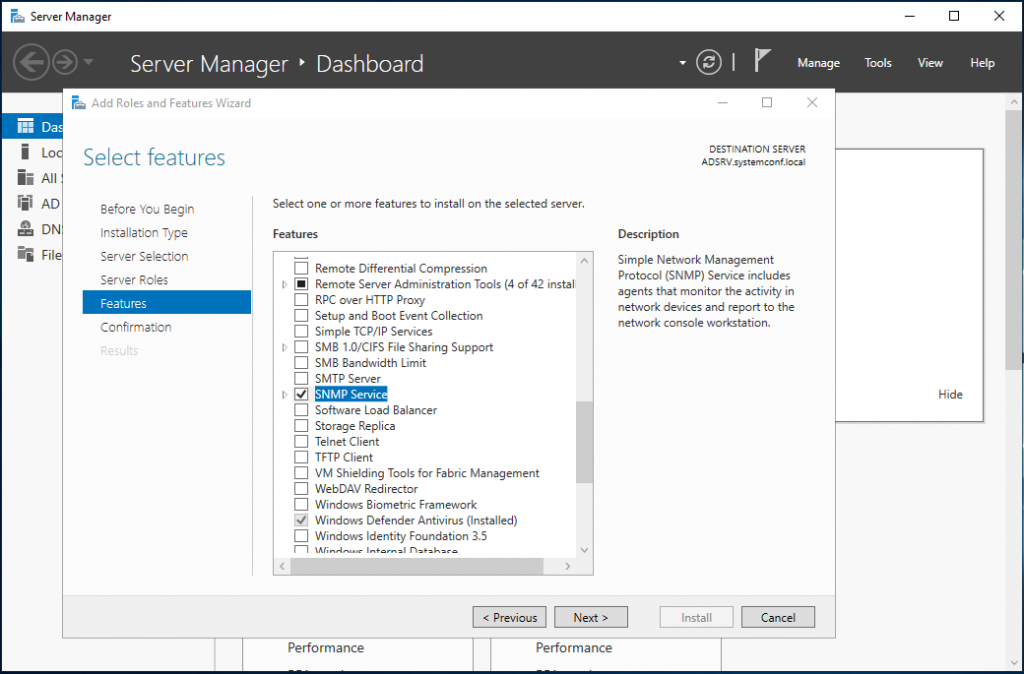
Task: Expand Remote Server Administration Tools
Action: click(283, 284)
